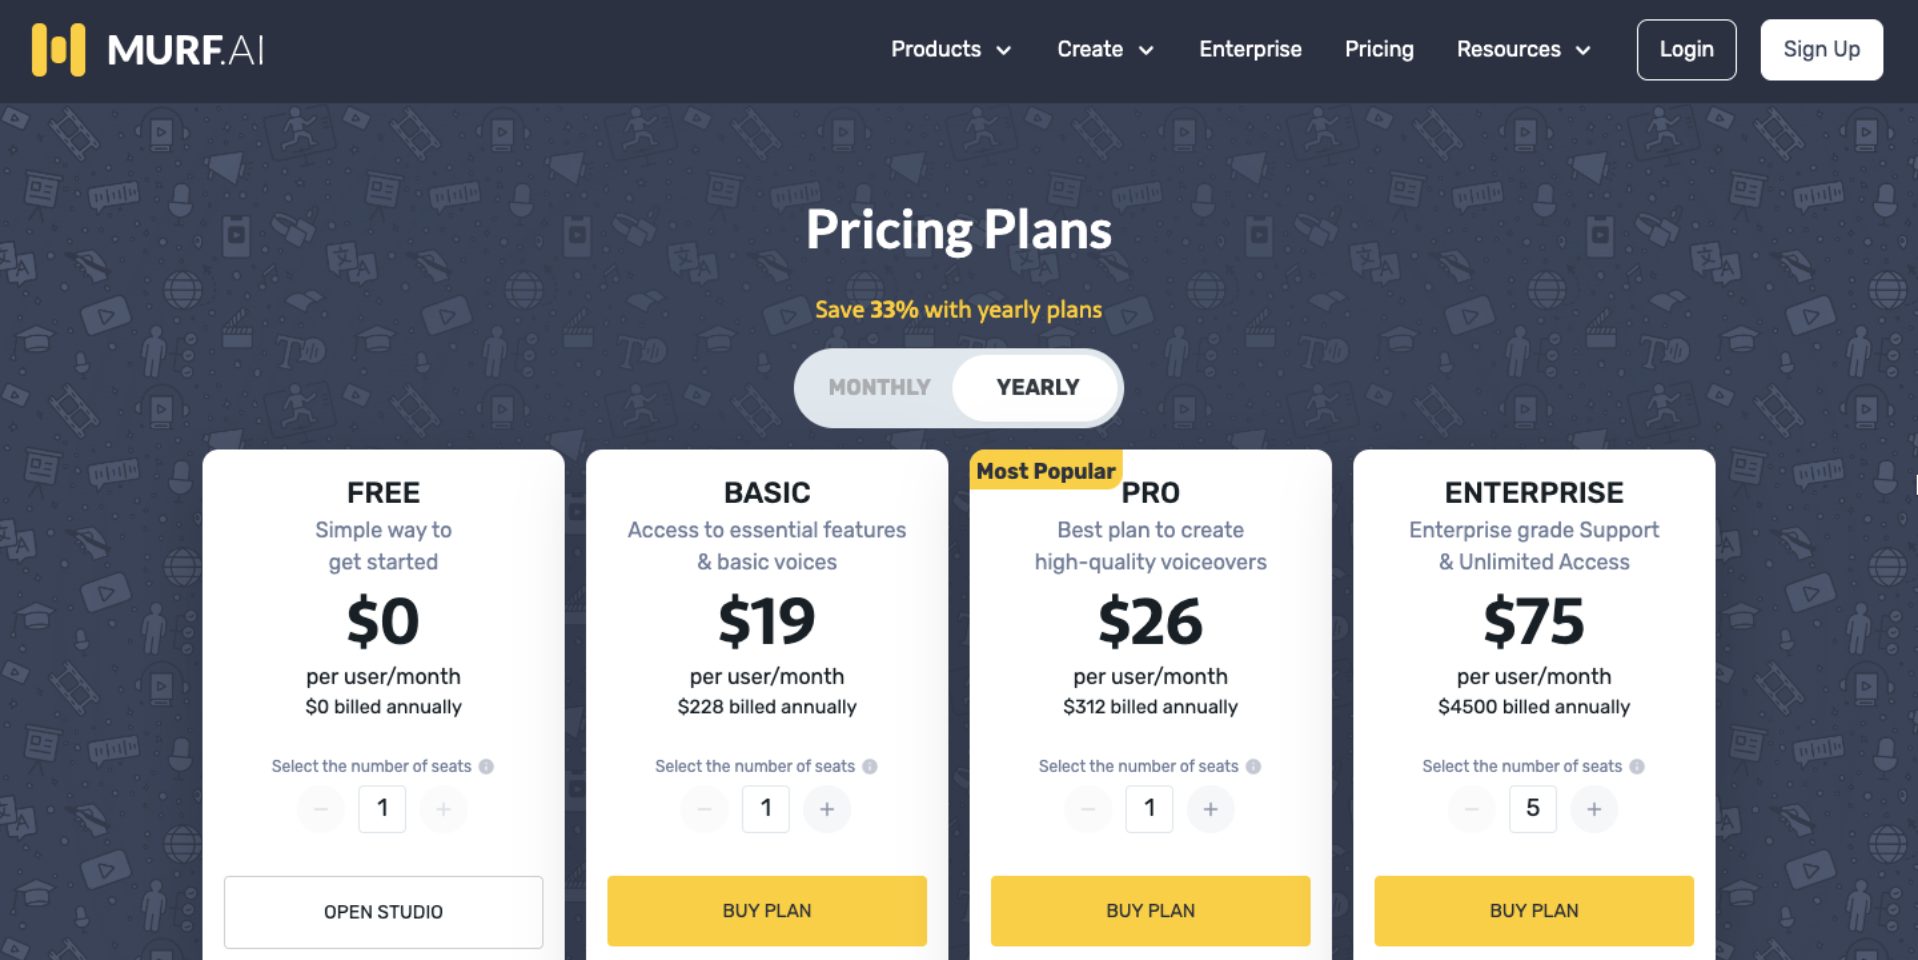Click the info icon beside Free plan seats

pos(486,766)
